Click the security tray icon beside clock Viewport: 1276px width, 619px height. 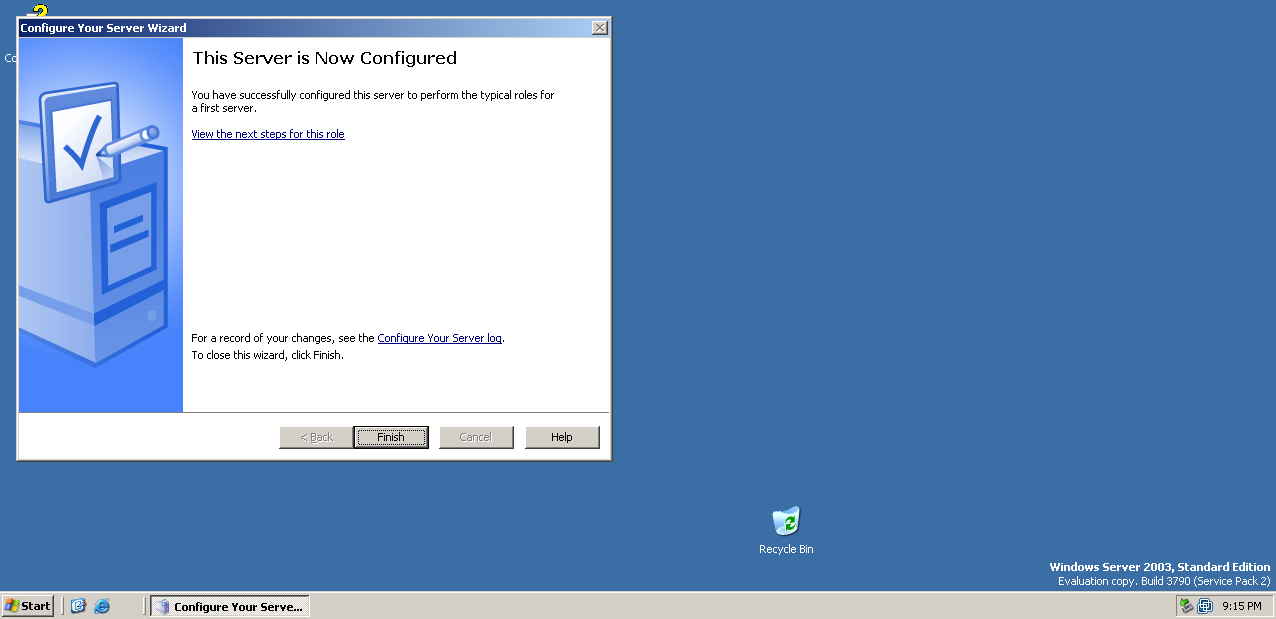click(1205, 606)
